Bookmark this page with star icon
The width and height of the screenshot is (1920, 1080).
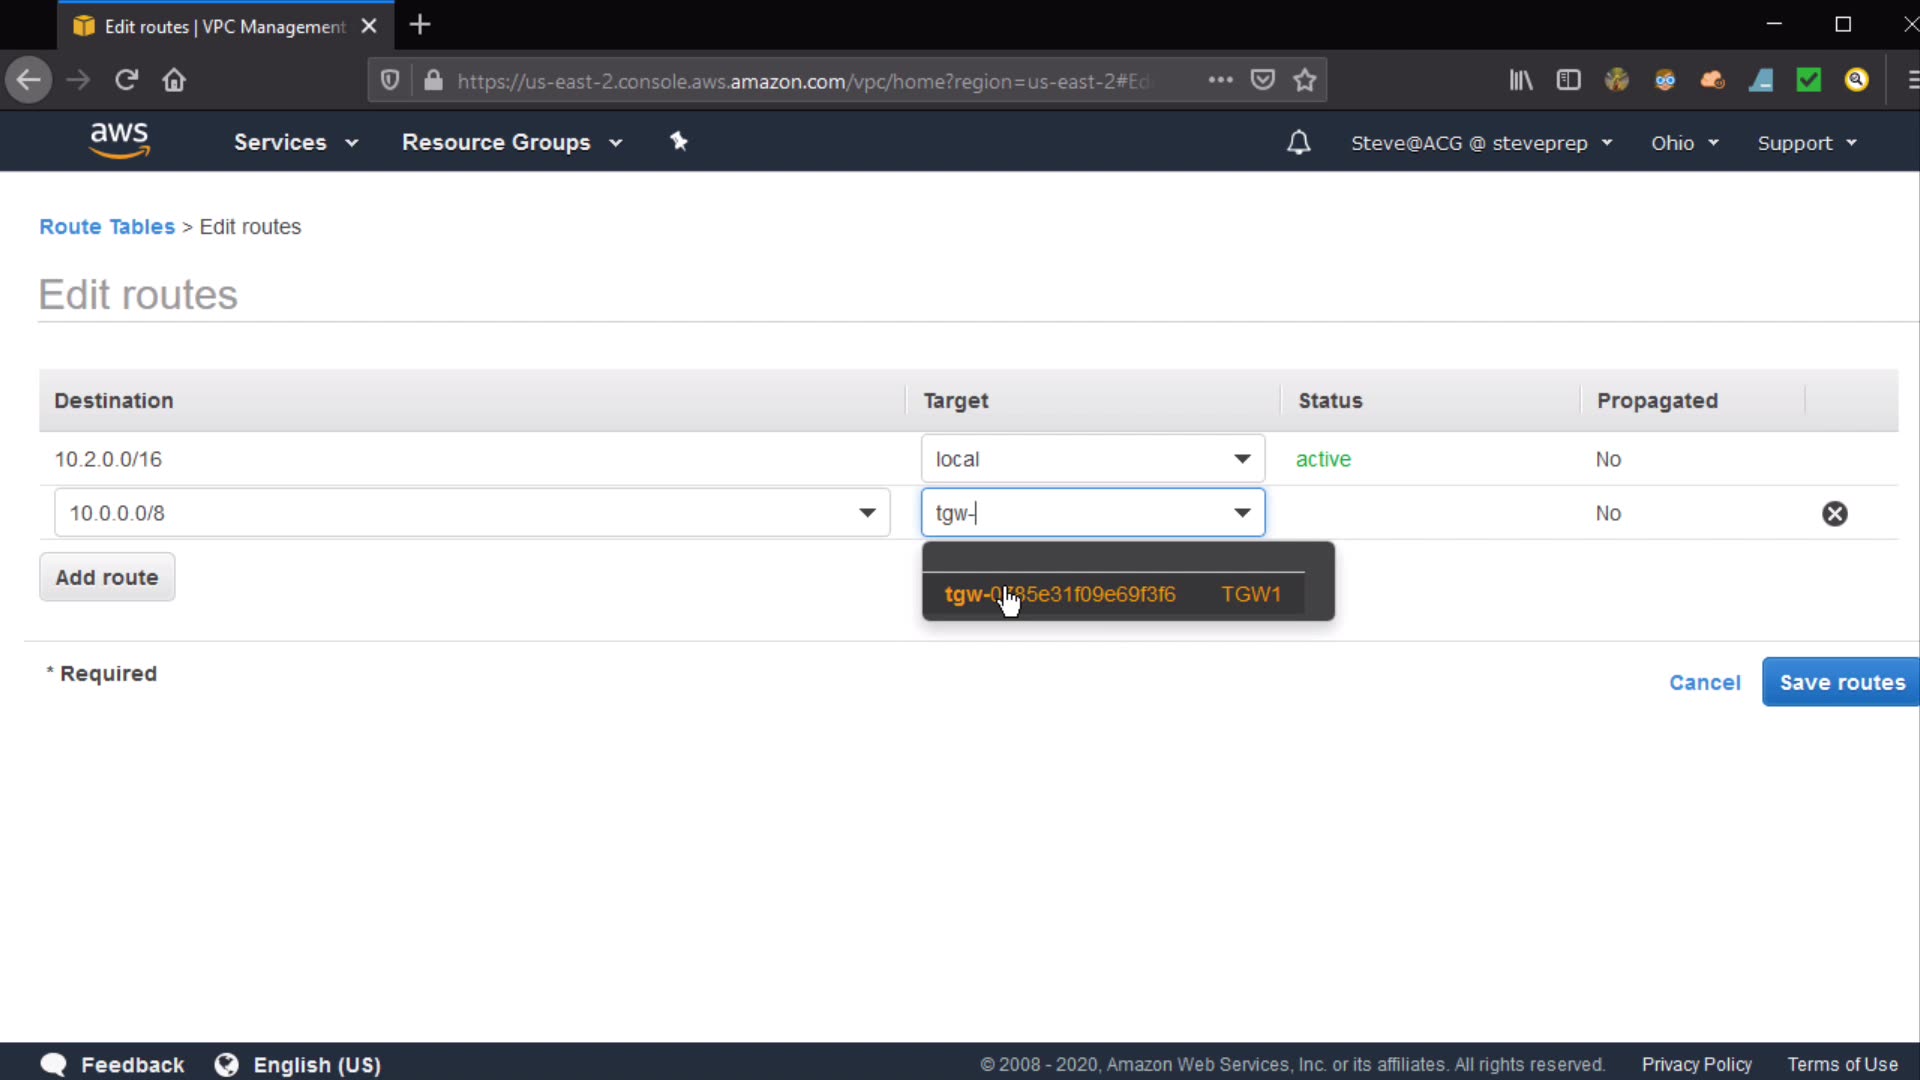tap(1304, 80)
